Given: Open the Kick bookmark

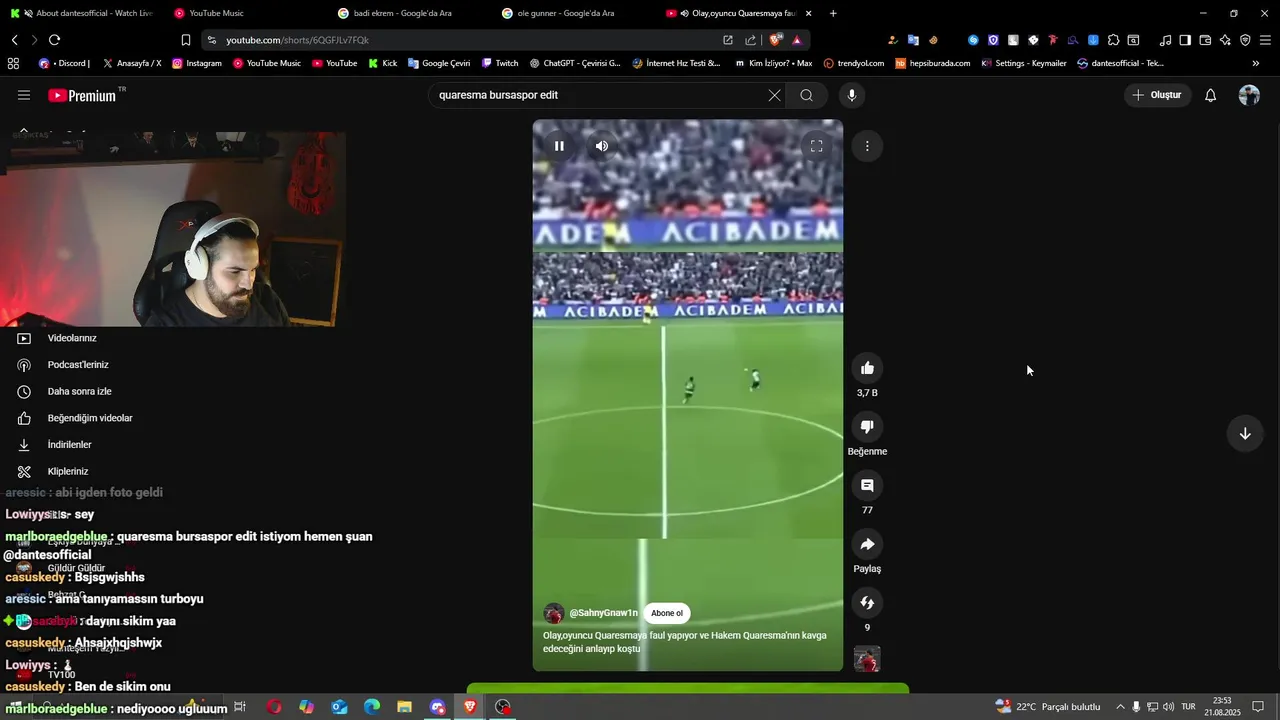Looking at the screenshot, I should point(382,63).
